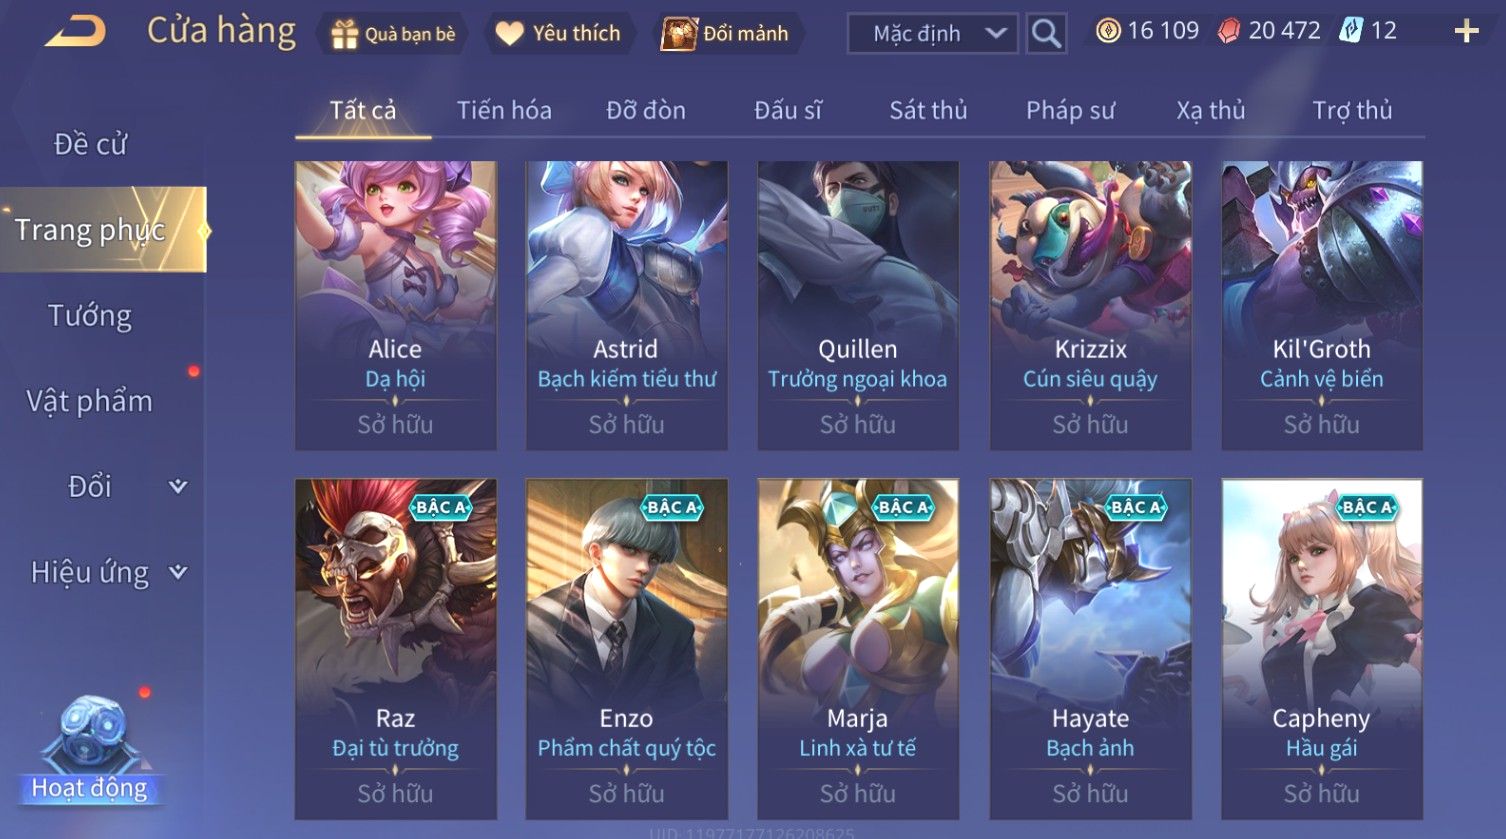Screen dimensions: 1506x839
Task: Open Tướng in the sidebar
Action: (x=90, y=316)
